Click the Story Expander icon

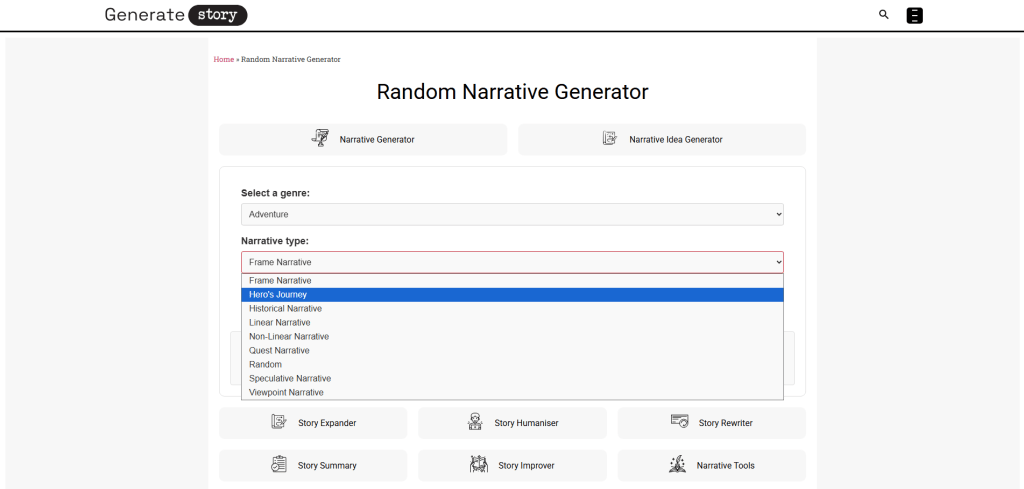tap(279, 422)
